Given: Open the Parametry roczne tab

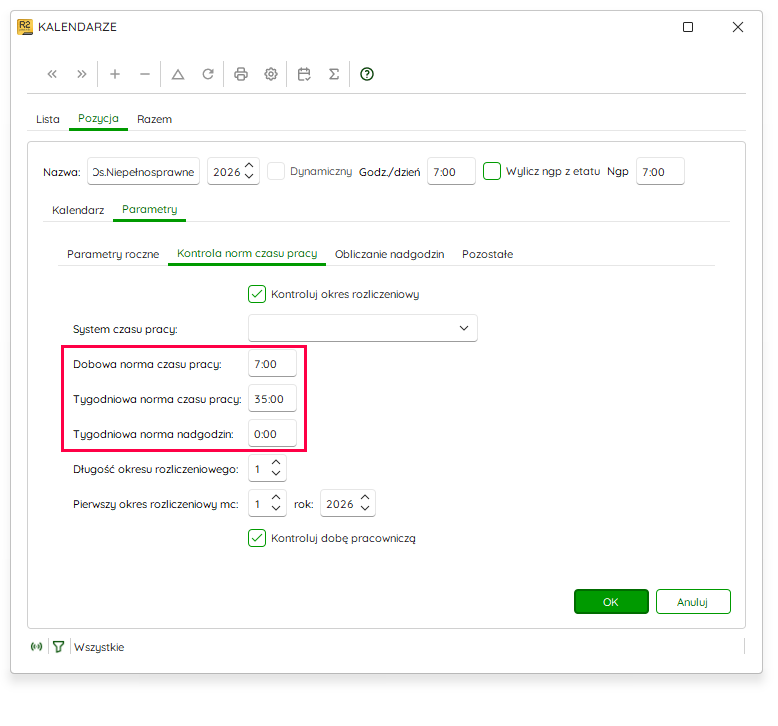Looking at the screenshot, I should coord(113,254).
